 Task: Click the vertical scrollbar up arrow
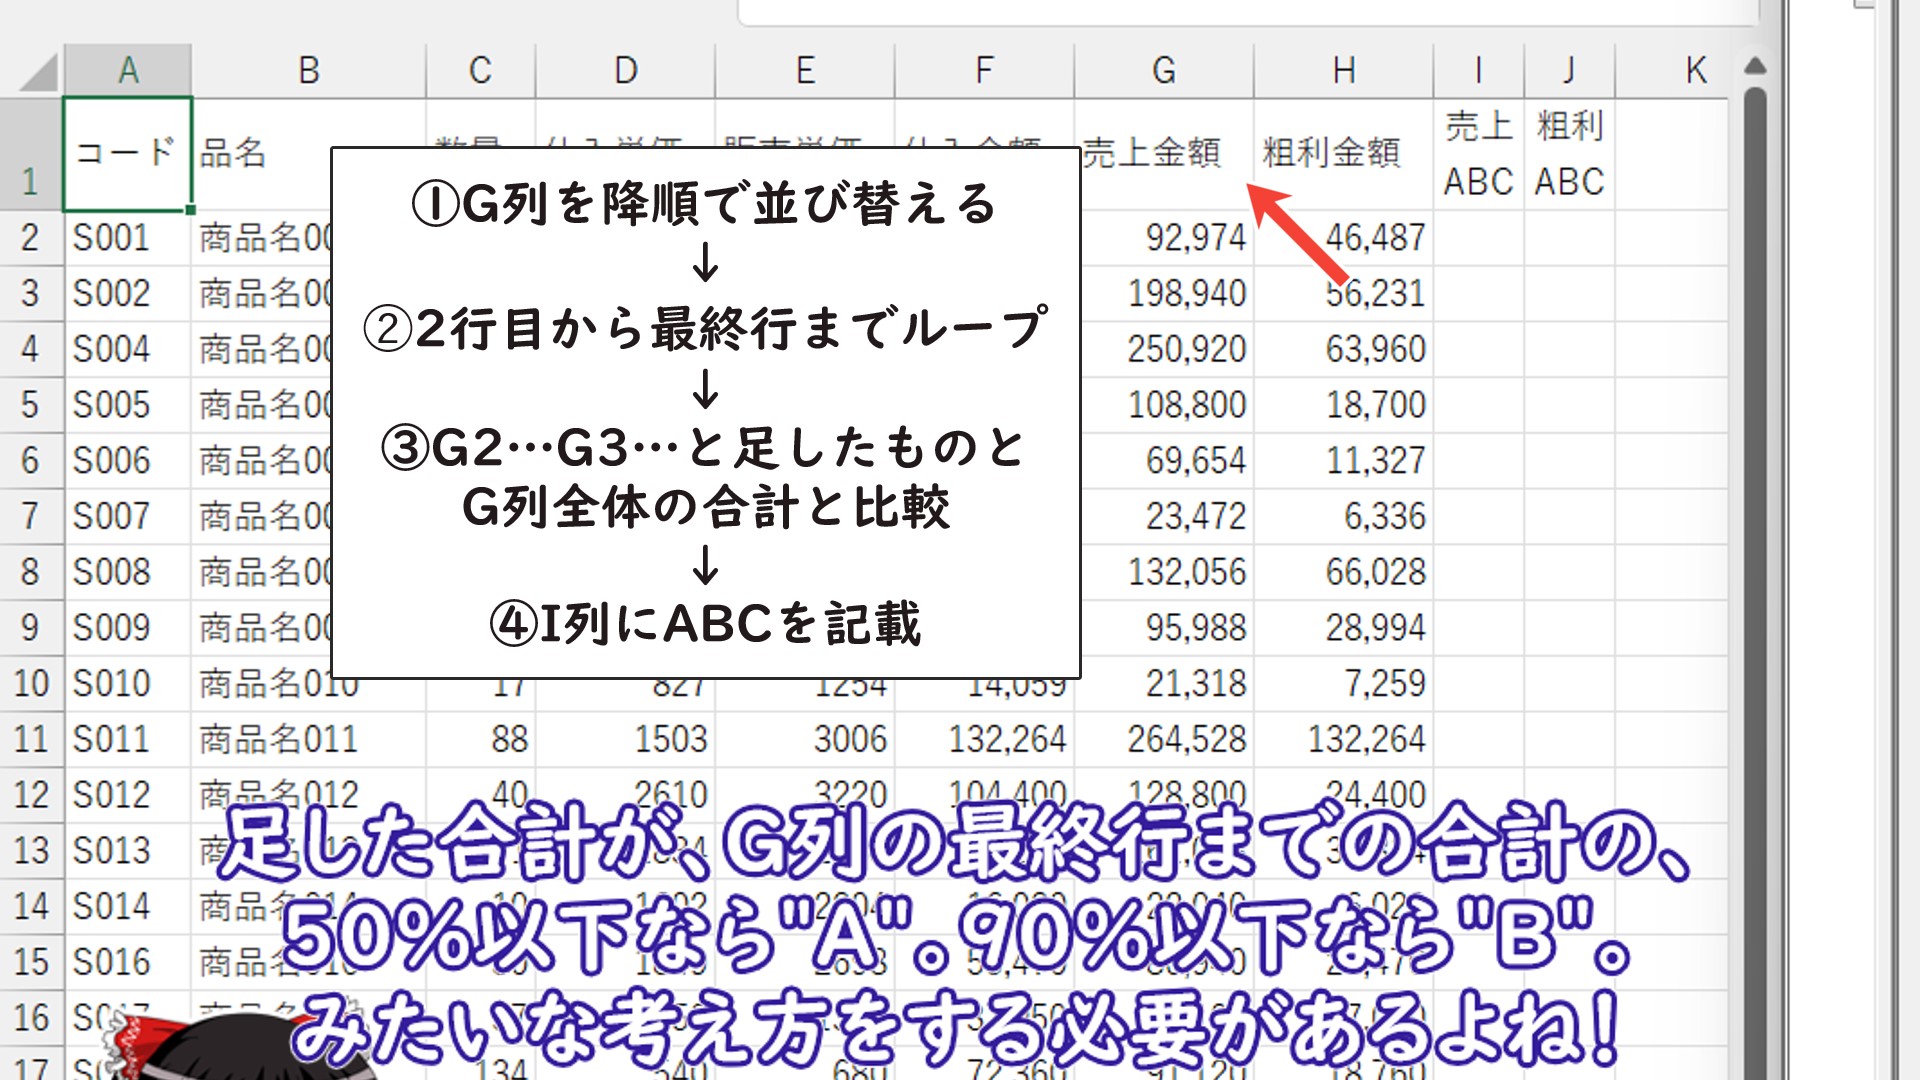click(1755, 67)
